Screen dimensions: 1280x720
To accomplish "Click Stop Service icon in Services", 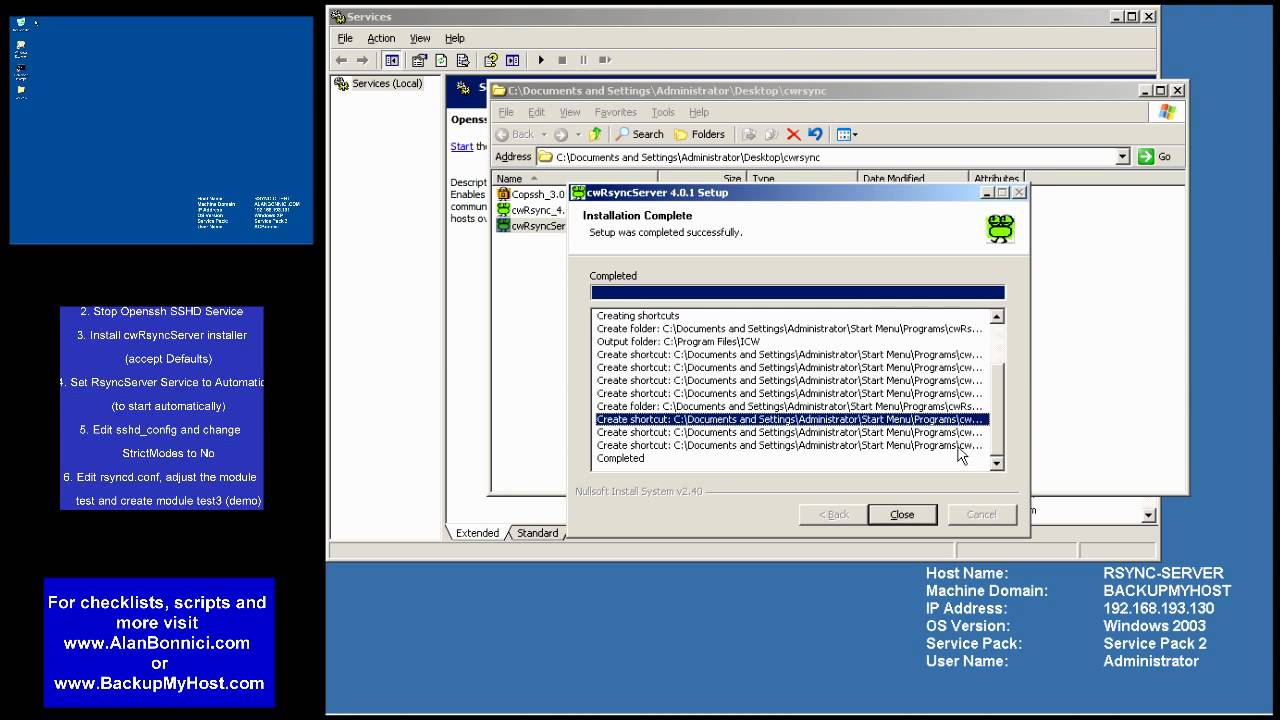I will pyautogui.click(x=562, y=60).
